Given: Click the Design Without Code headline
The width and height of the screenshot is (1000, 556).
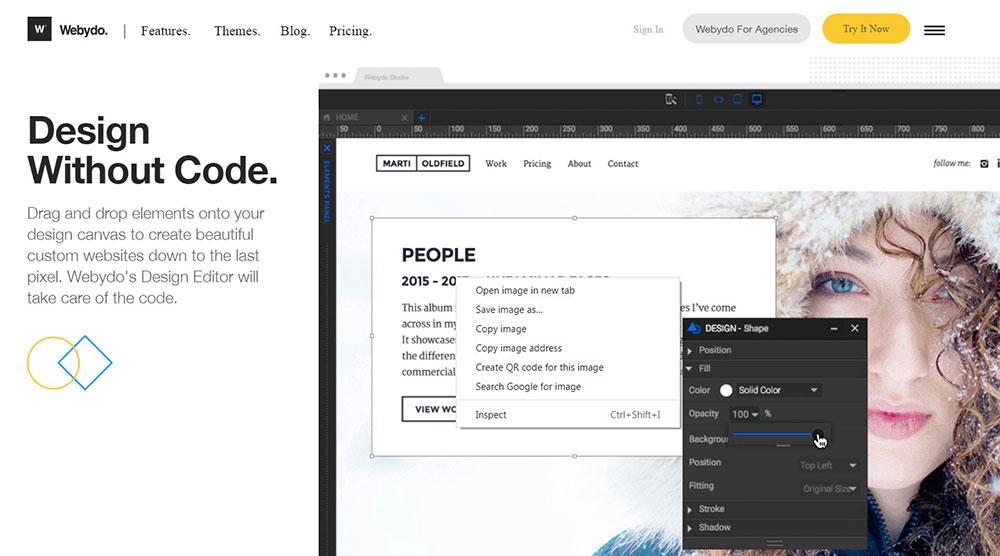Looking at the screenshot, I should click(x=152, y=150).
